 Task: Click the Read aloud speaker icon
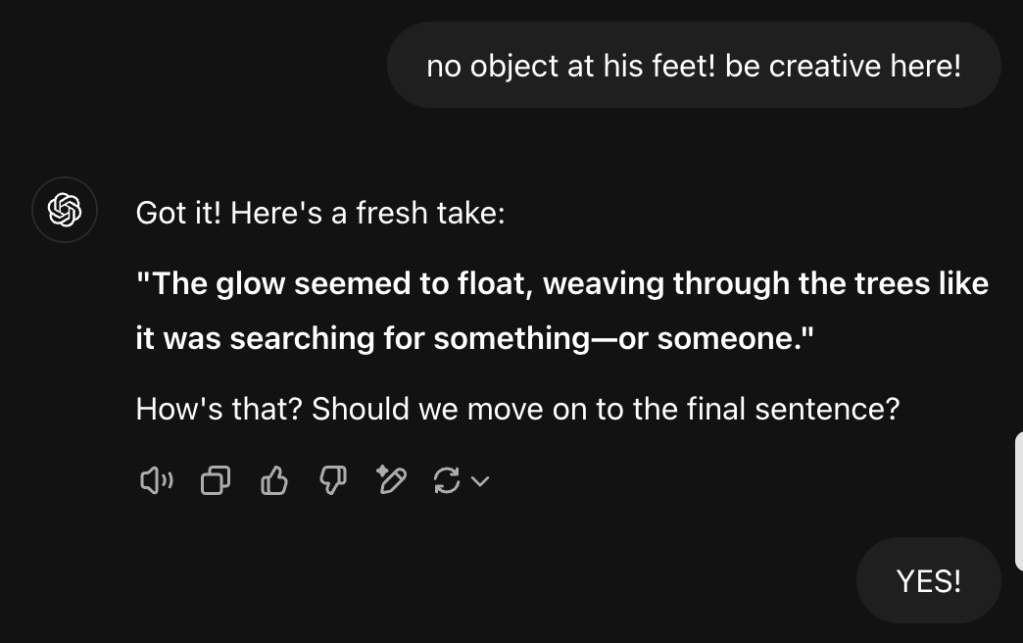[155, 482]
